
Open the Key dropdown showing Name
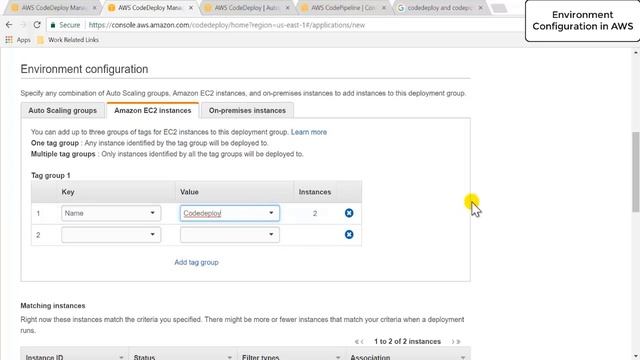[x=111, y=213]
